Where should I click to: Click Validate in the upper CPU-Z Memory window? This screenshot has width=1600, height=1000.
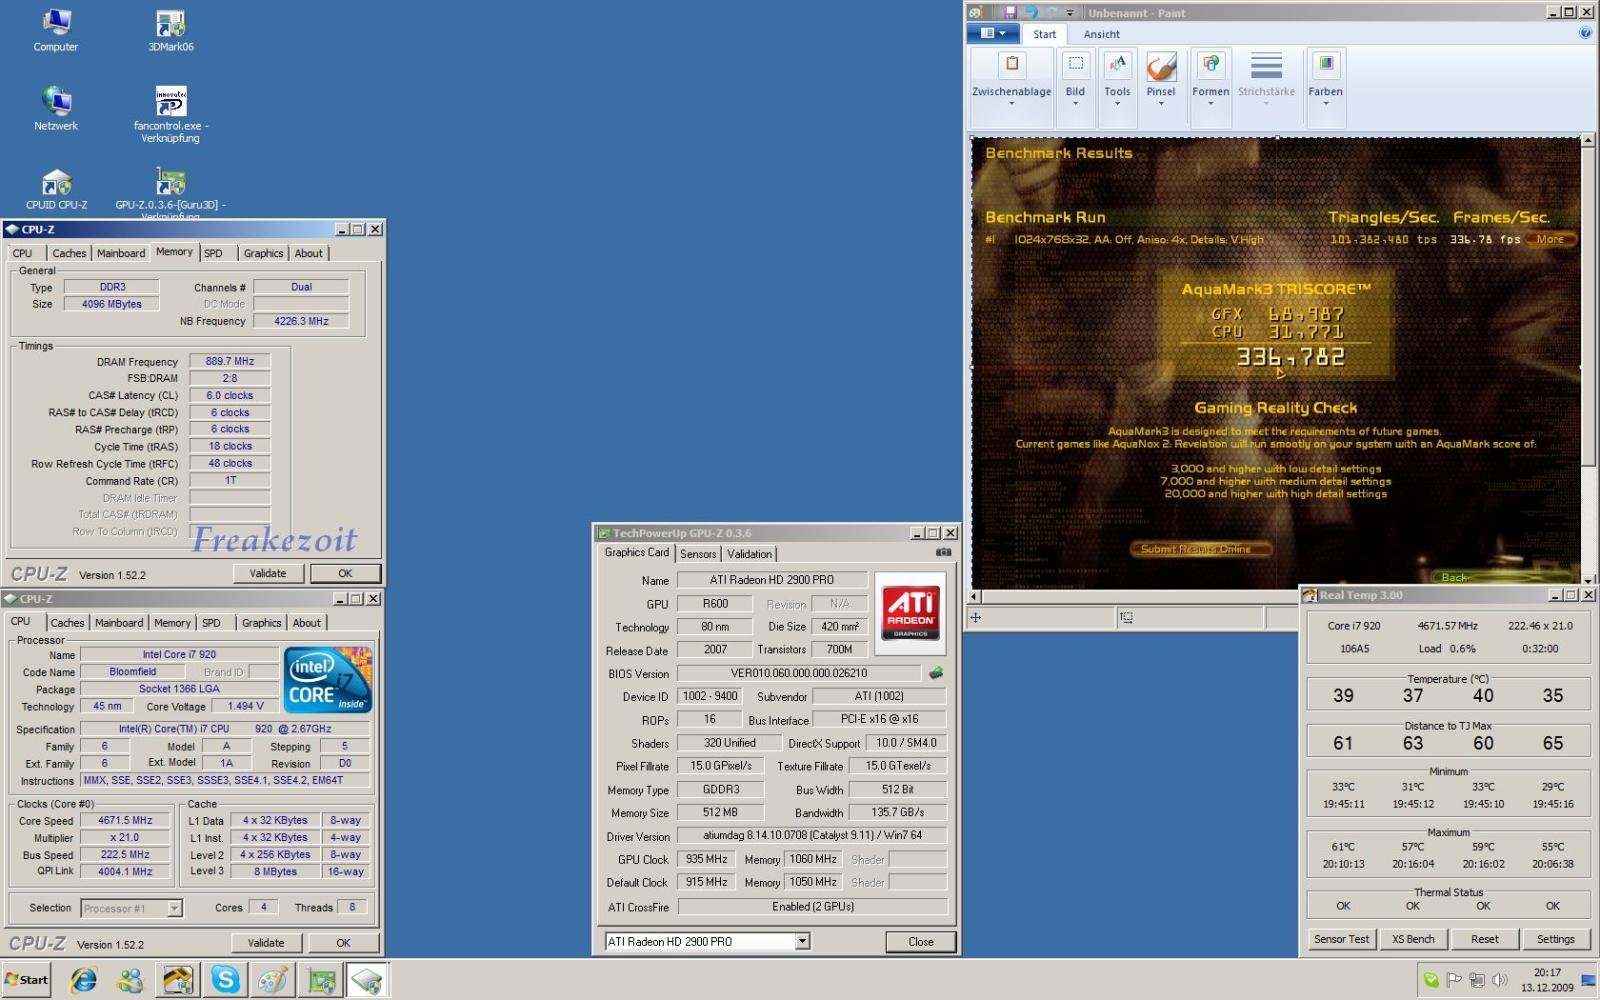267,573
